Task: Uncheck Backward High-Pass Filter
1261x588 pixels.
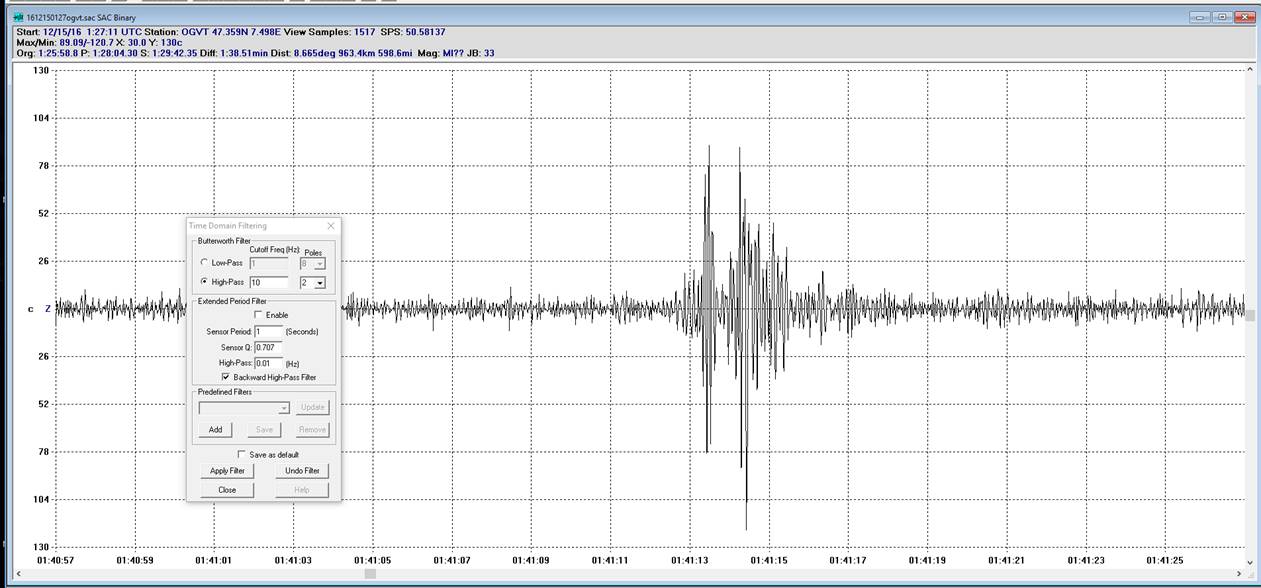Action: pos(225,377)
